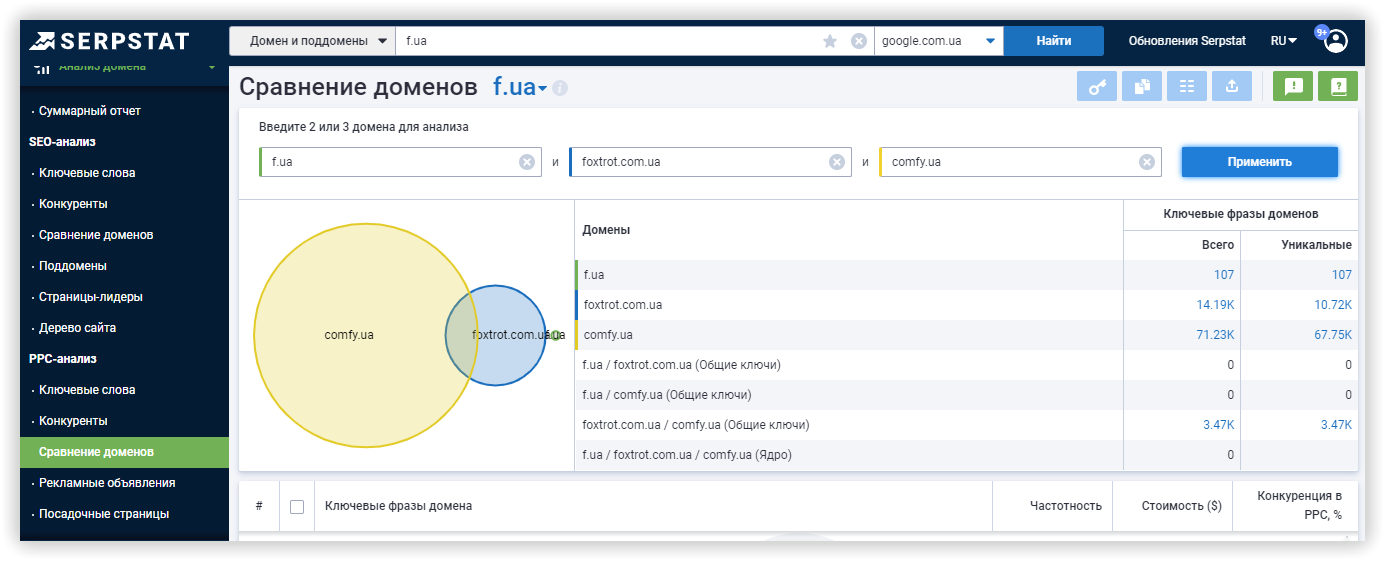The width and height of the screenshot is (1385, 561).
Task: Click the 'Найти' search button
Action: pos(1054,41)
